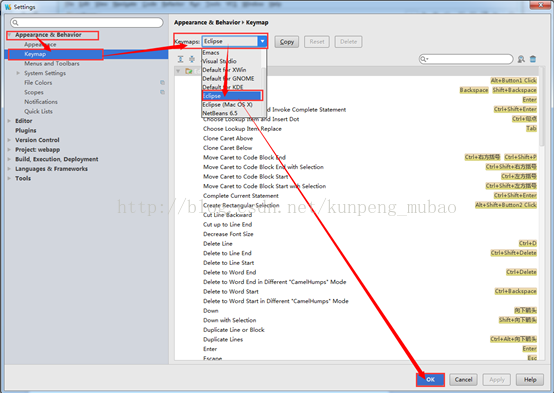Select Duplicate Line or Block action

coord(234,329)
